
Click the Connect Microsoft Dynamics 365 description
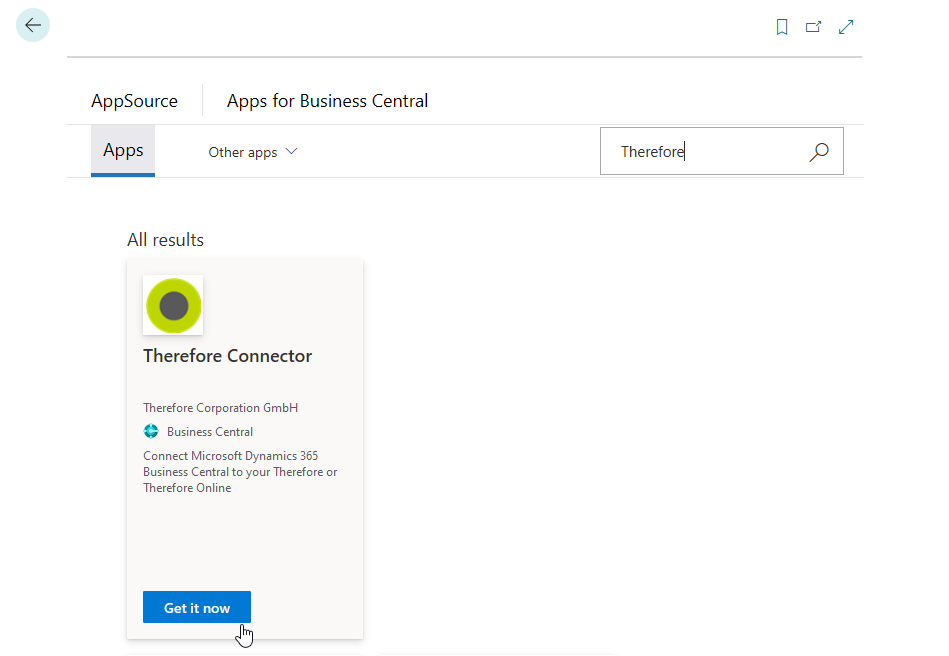coord(240,472)
